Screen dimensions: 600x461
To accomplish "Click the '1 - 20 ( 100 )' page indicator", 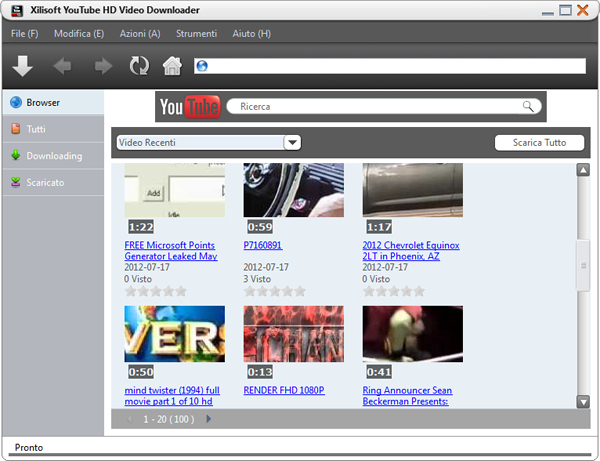I will tap(169, 419).
